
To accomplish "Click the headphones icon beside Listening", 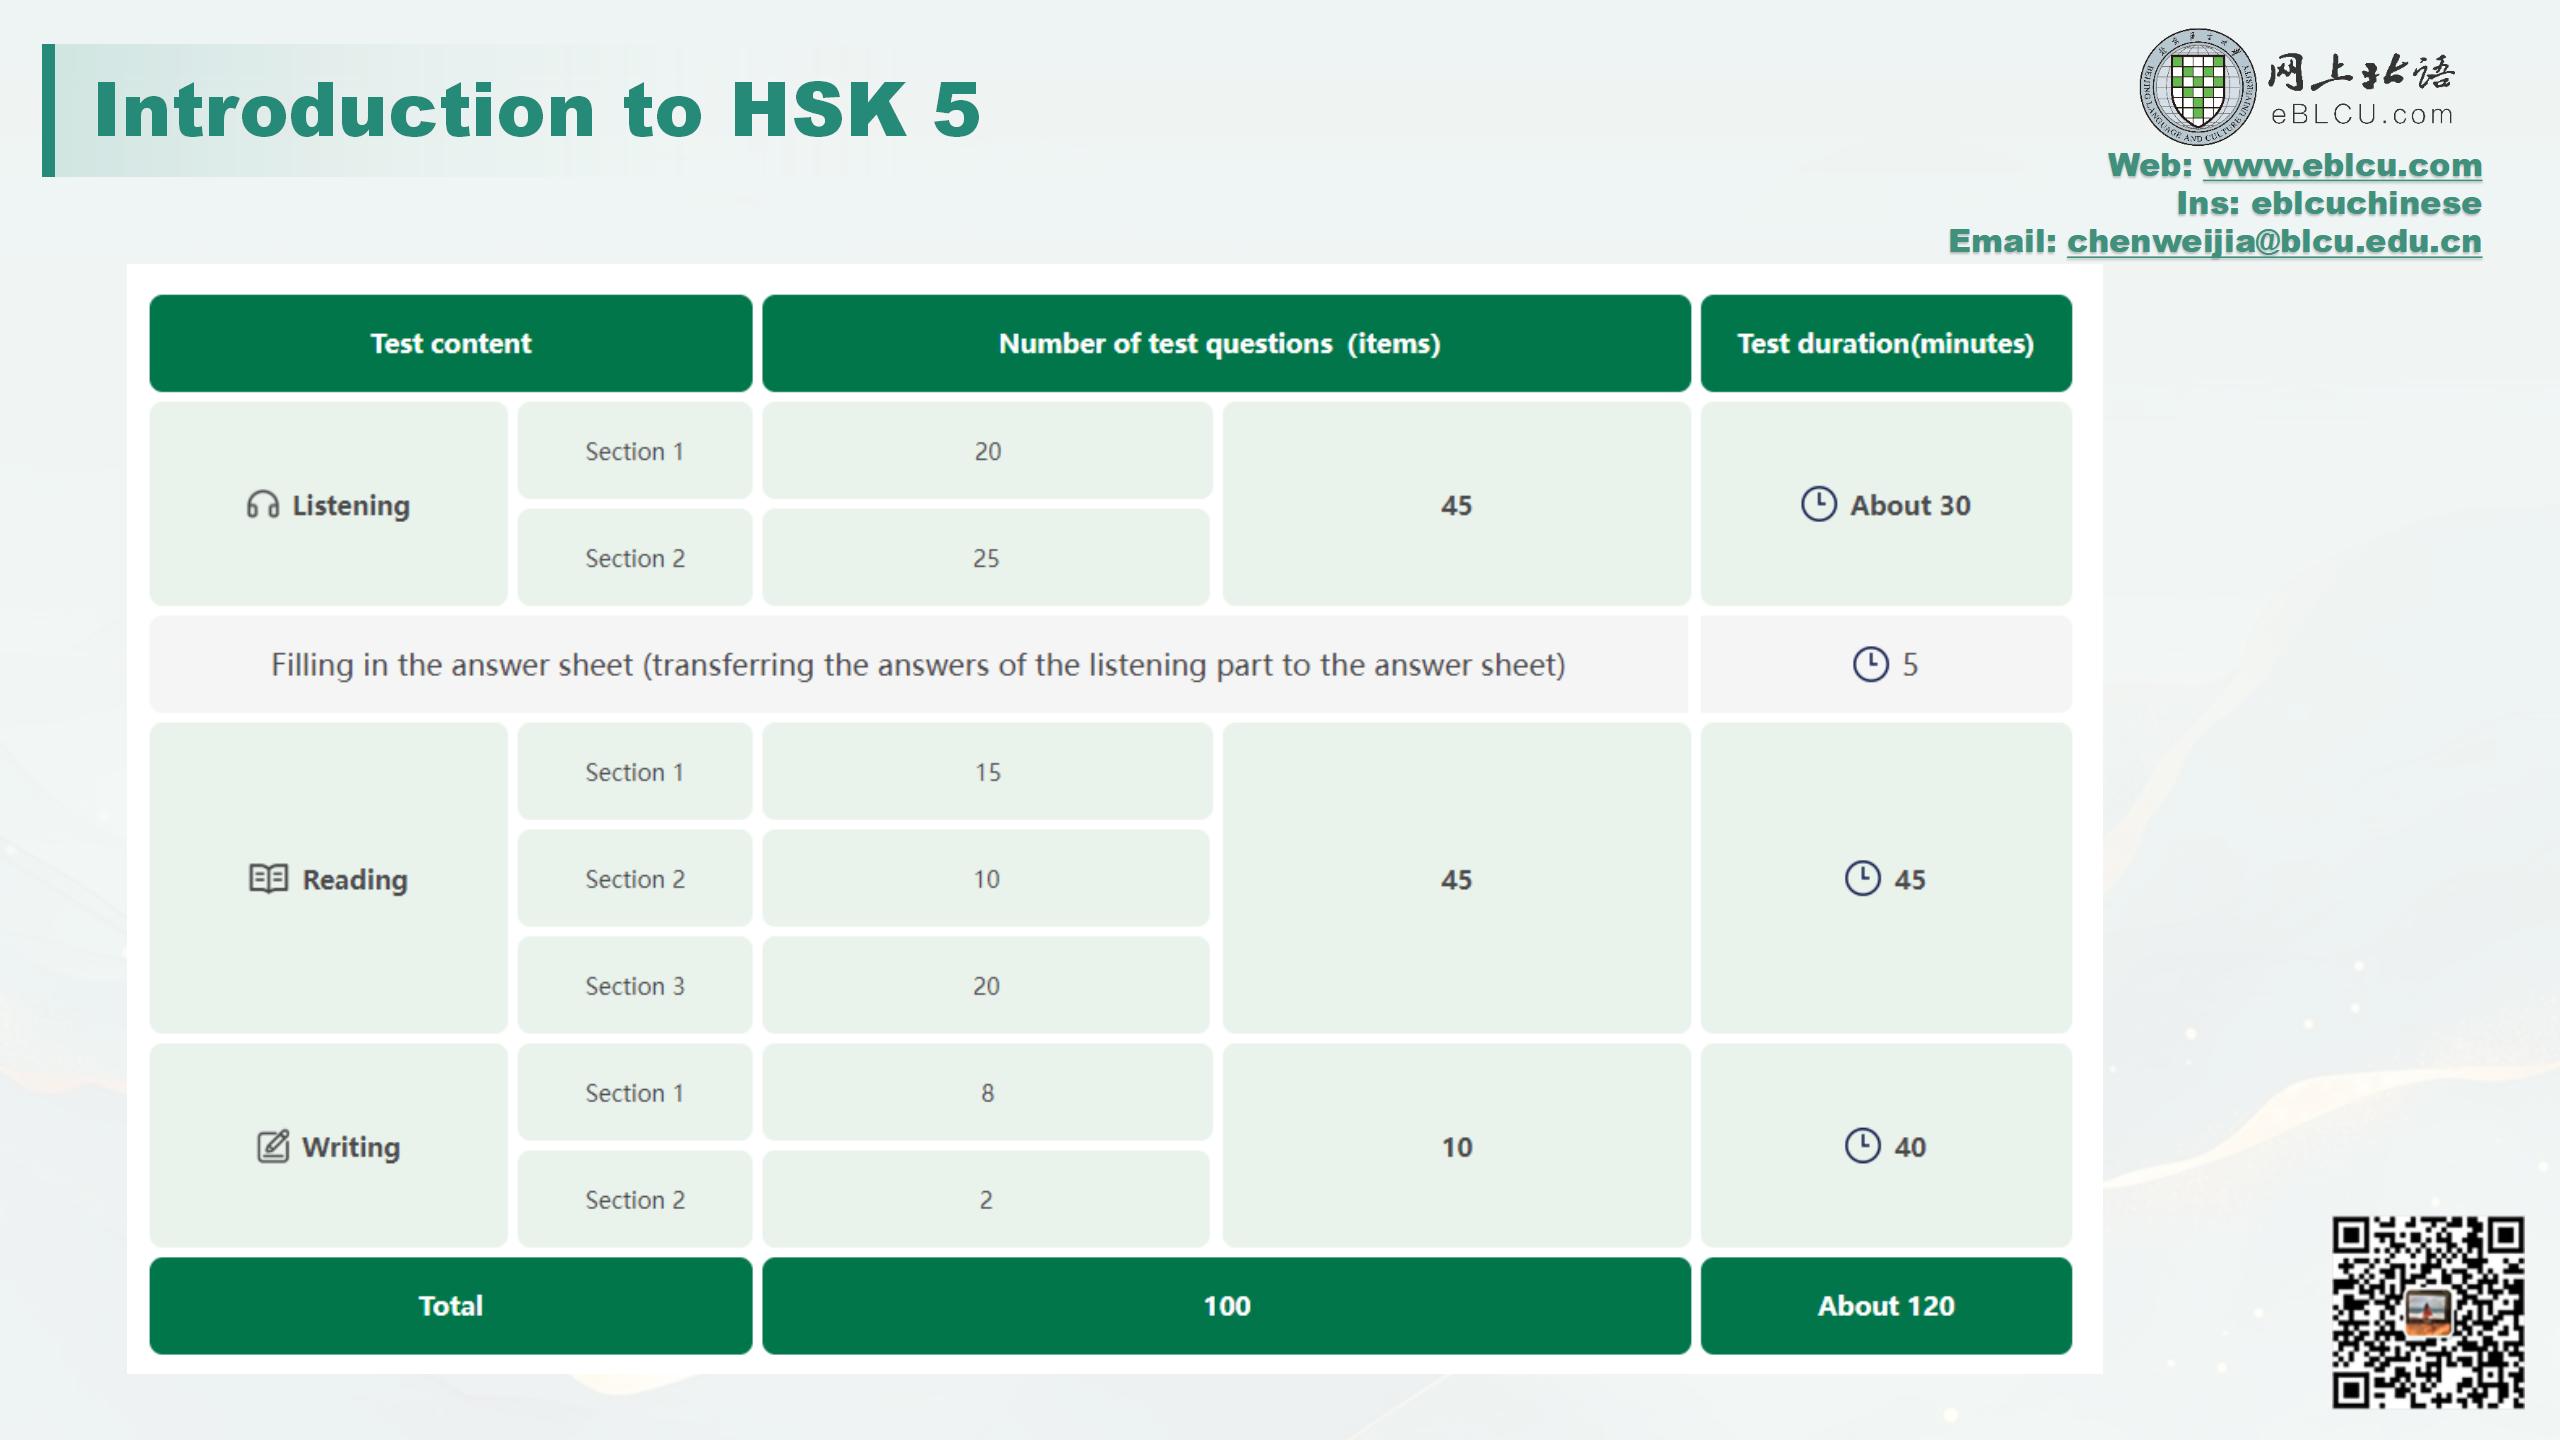I will (262, 505).
